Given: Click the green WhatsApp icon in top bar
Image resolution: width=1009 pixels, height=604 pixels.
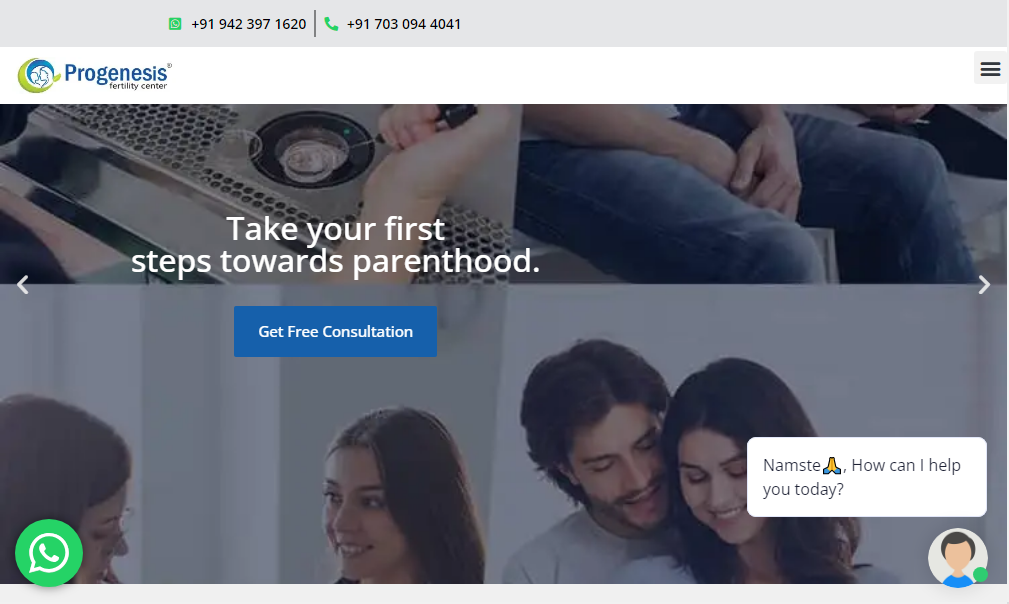Looking at the screenshot, I should click(x=175, y=24).
